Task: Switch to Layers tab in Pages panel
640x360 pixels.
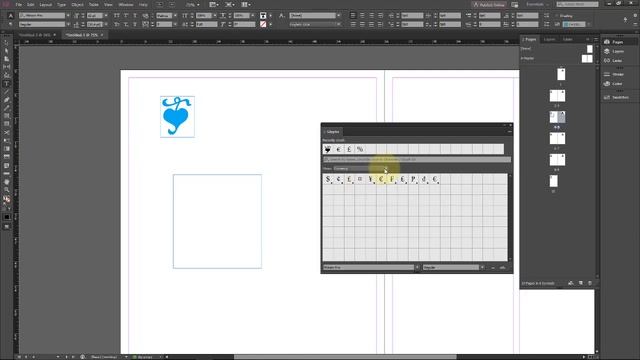Action: [x=549, y=39]
